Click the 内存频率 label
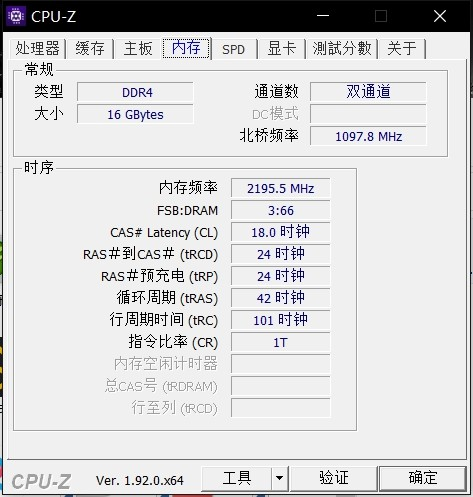 pyautogui.click(x=188, y=188)
